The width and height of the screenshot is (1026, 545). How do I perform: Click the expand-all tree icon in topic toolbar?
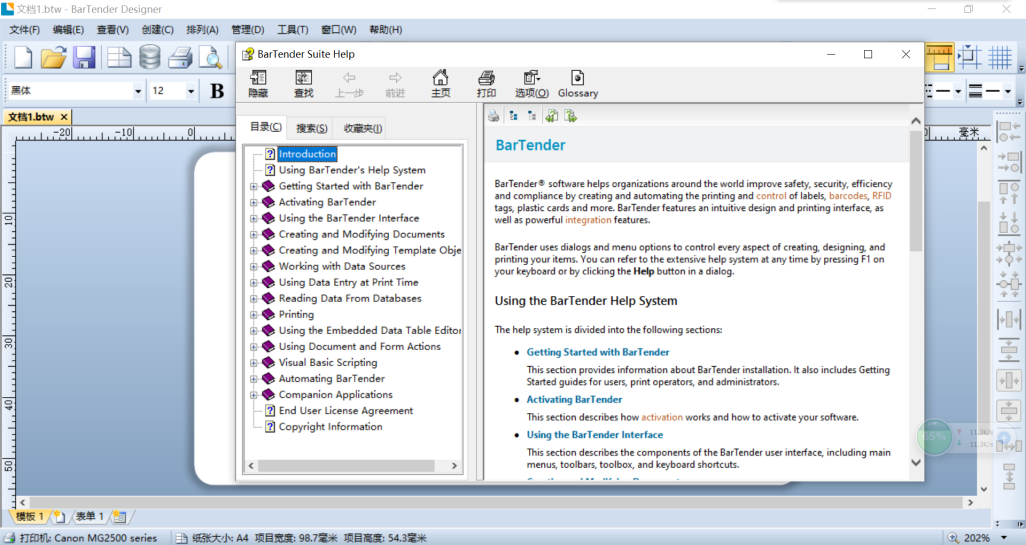tap(514, 116)
